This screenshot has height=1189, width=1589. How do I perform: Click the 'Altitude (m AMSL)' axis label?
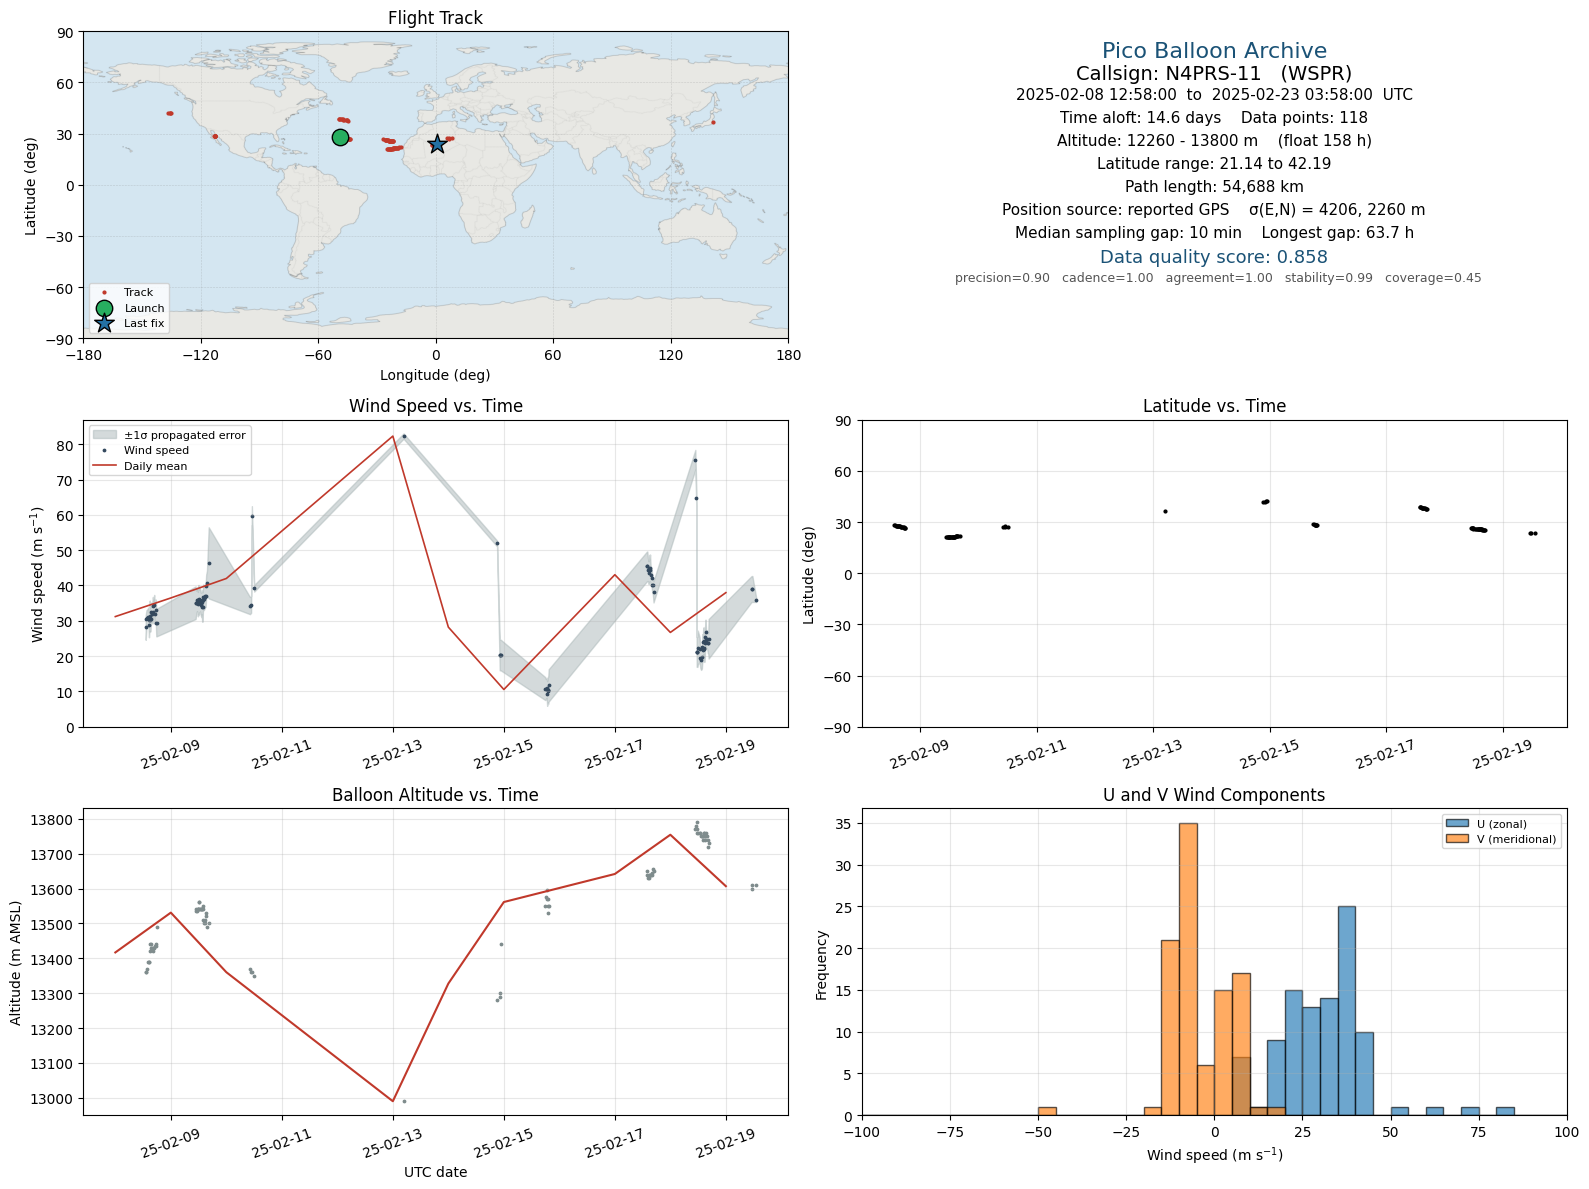[x=16, y=961]
